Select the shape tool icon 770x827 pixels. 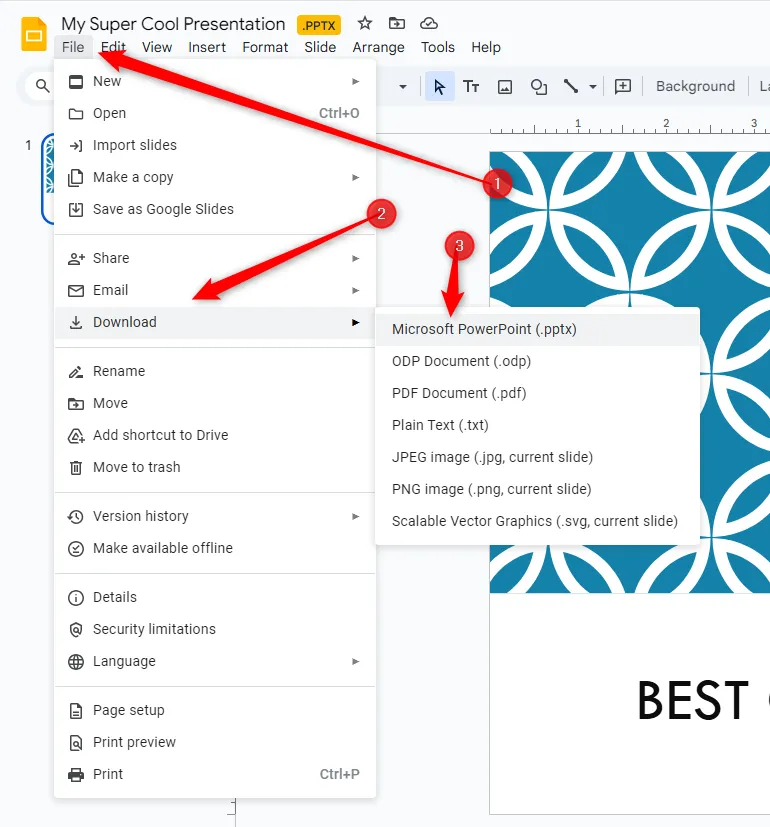point(538,86)
